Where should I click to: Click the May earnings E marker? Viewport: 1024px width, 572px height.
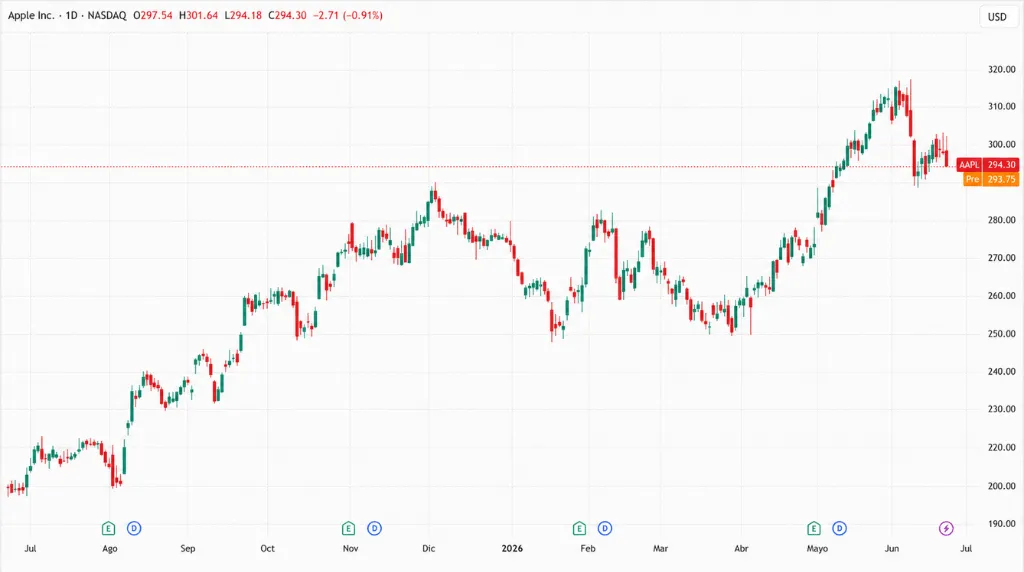[x=814, y=528]
